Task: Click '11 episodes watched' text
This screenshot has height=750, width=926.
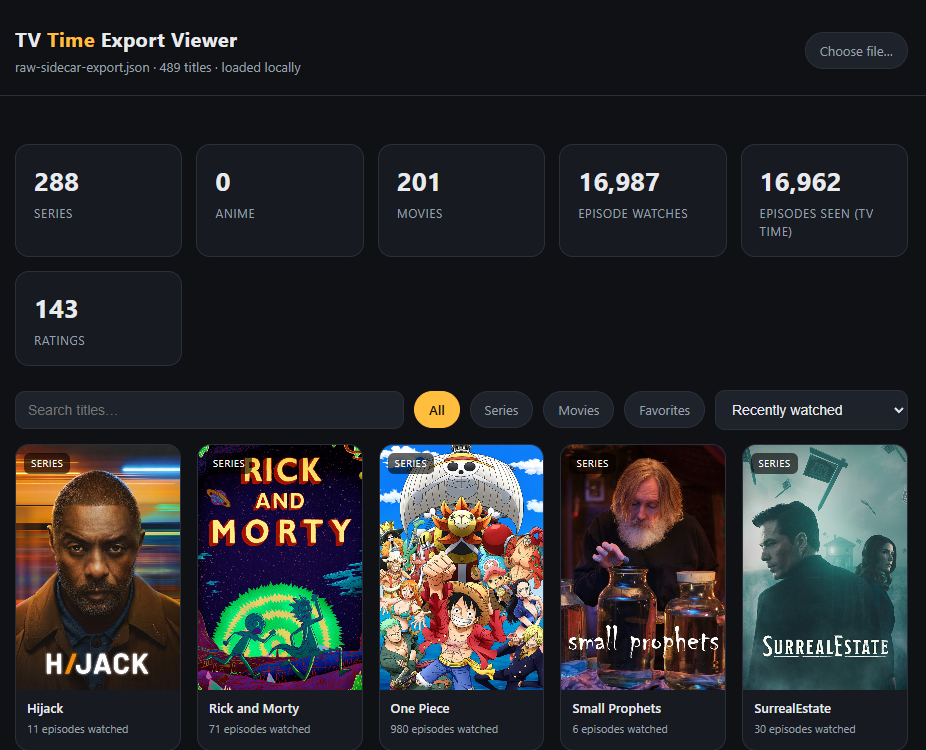Action: [x=77, y=729]
